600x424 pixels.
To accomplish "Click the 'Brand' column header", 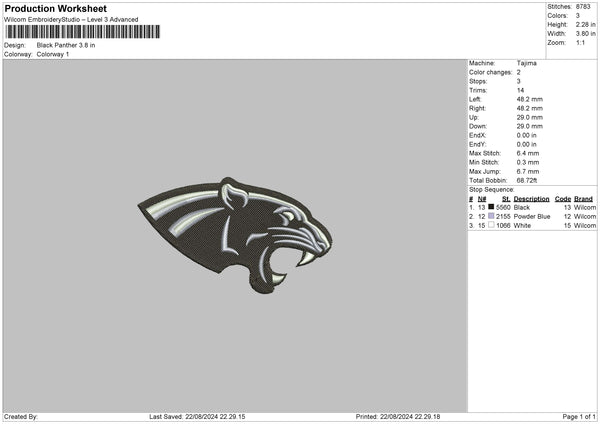I will click(x=583, y=199).
